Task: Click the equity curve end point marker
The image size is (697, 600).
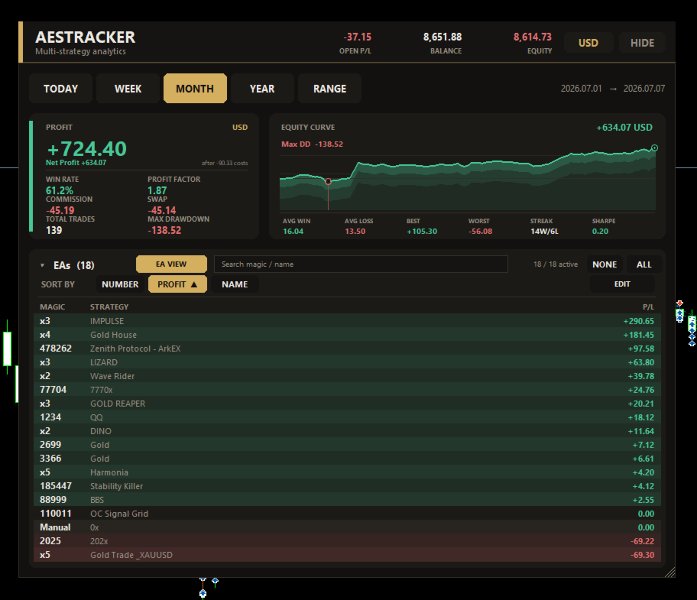Action: click(x=654, y=148)
